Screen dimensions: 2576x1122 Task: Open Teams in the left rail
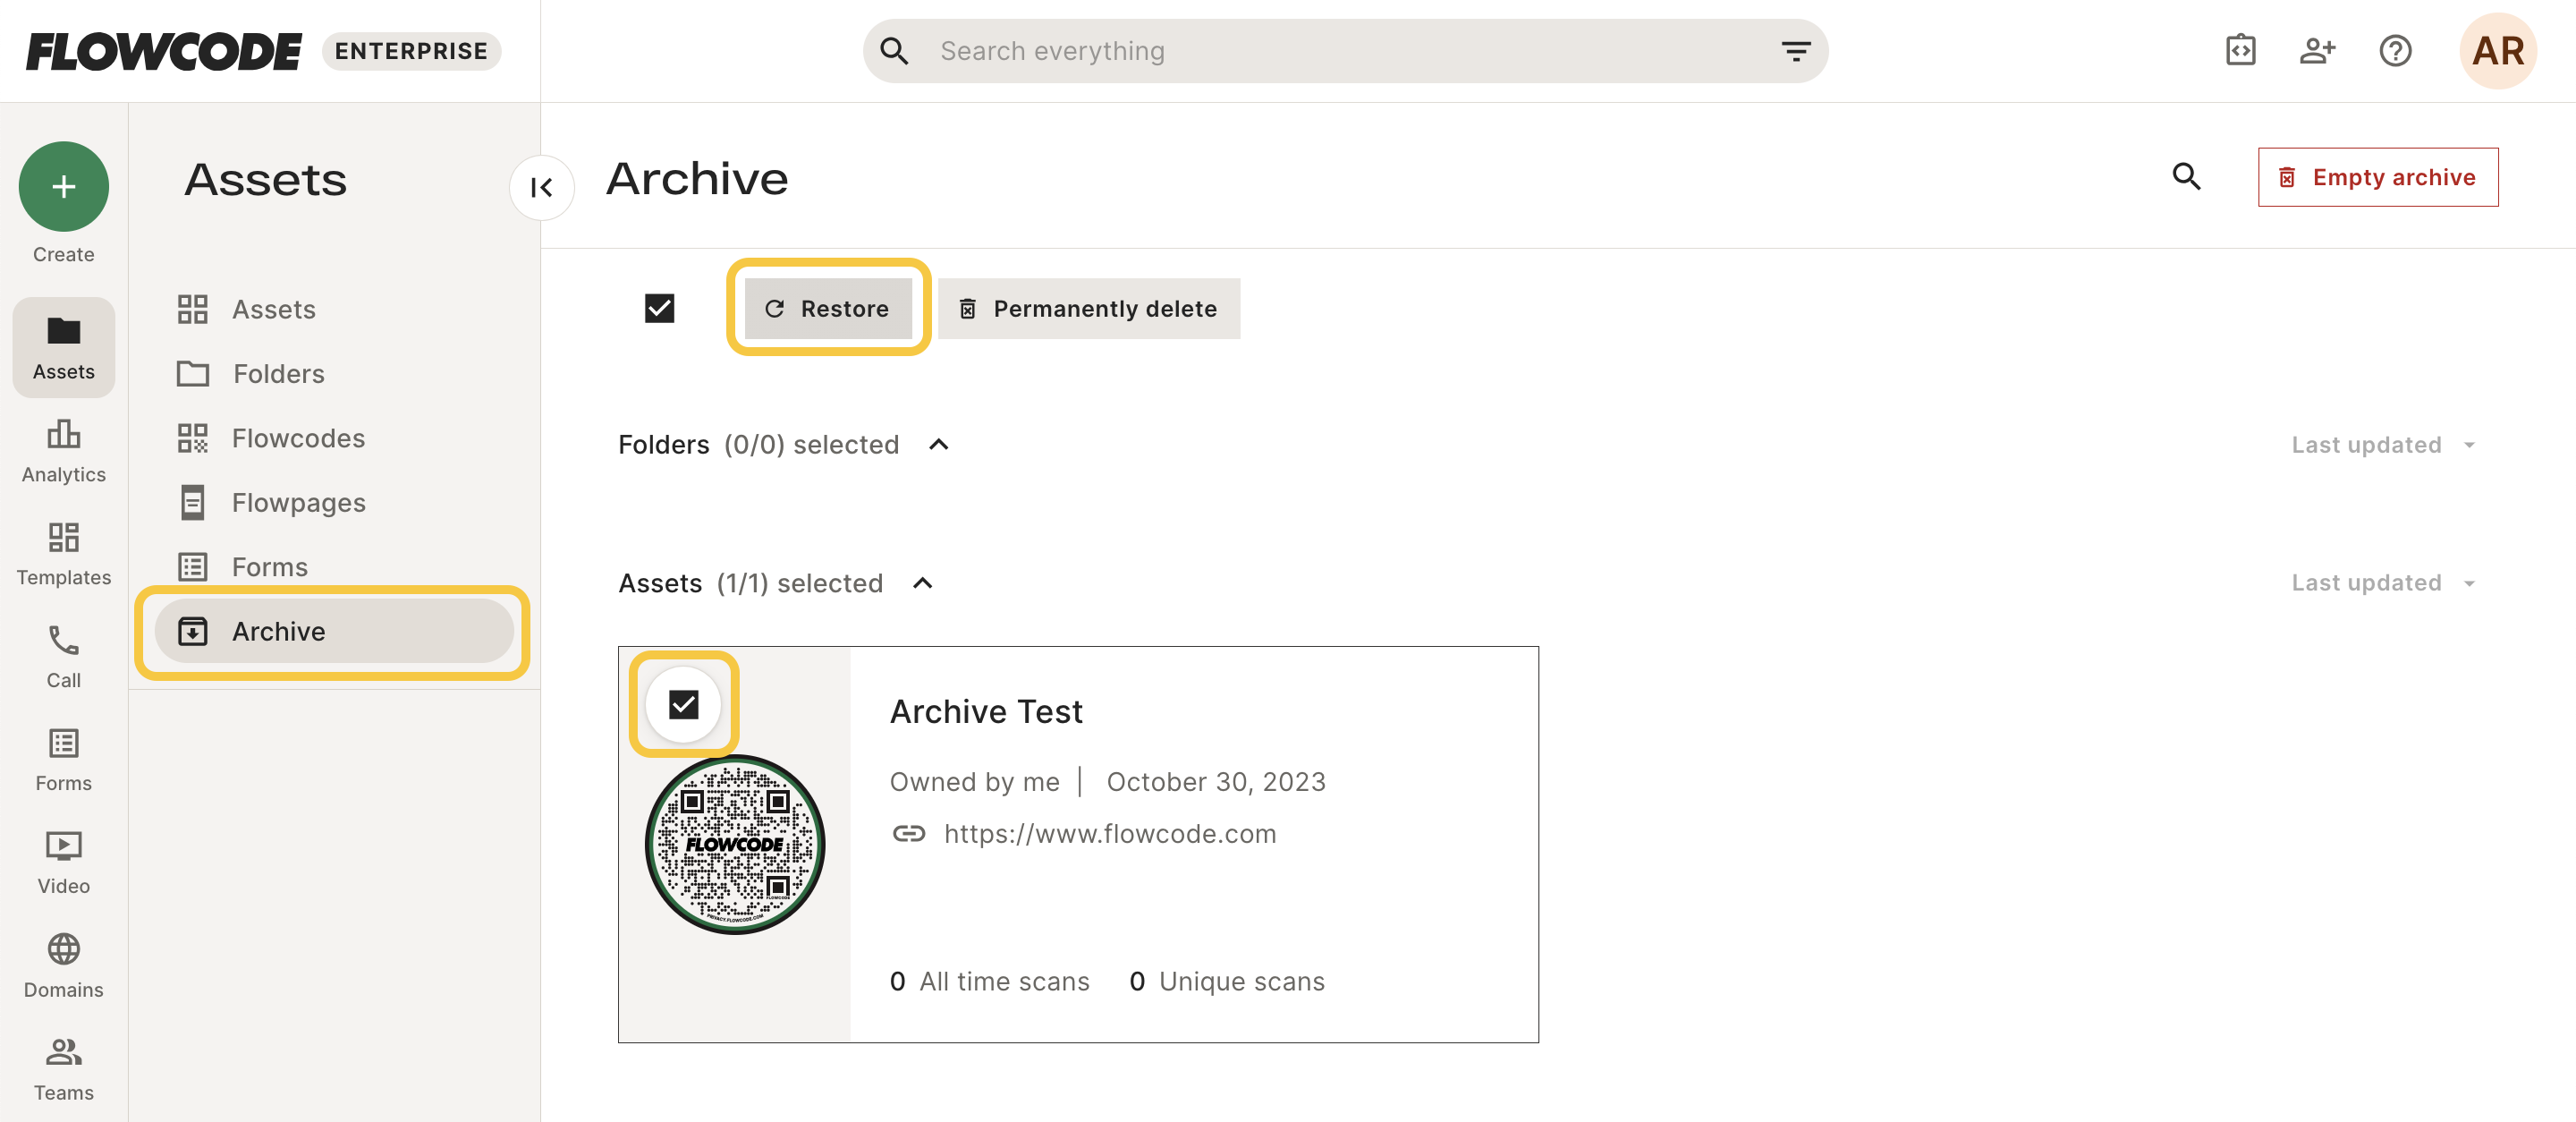coord(63,1069)
